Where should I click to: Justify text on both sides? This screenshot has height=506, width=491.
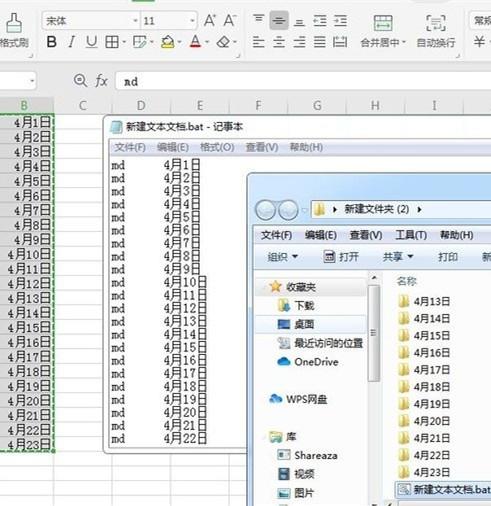tap(320, 42)
